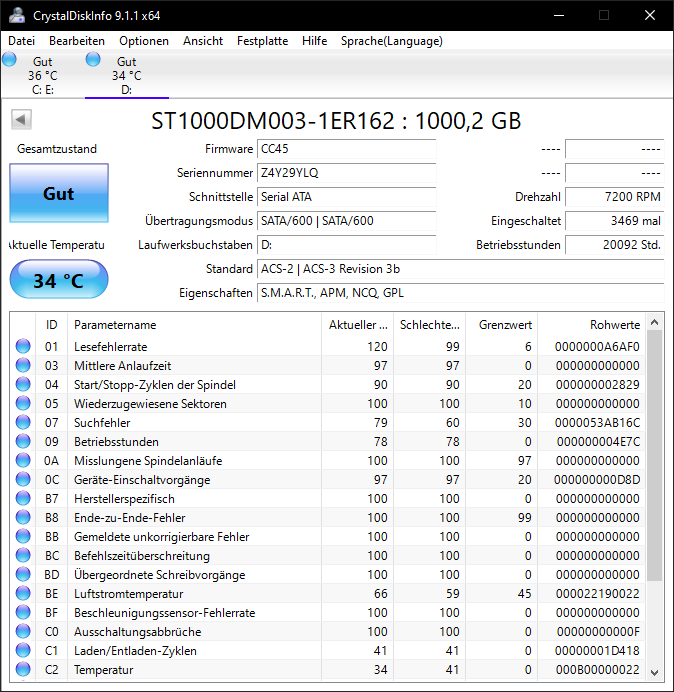
Task: Click the status orb in Betriebsstunden table row
Action: [23, 441]
